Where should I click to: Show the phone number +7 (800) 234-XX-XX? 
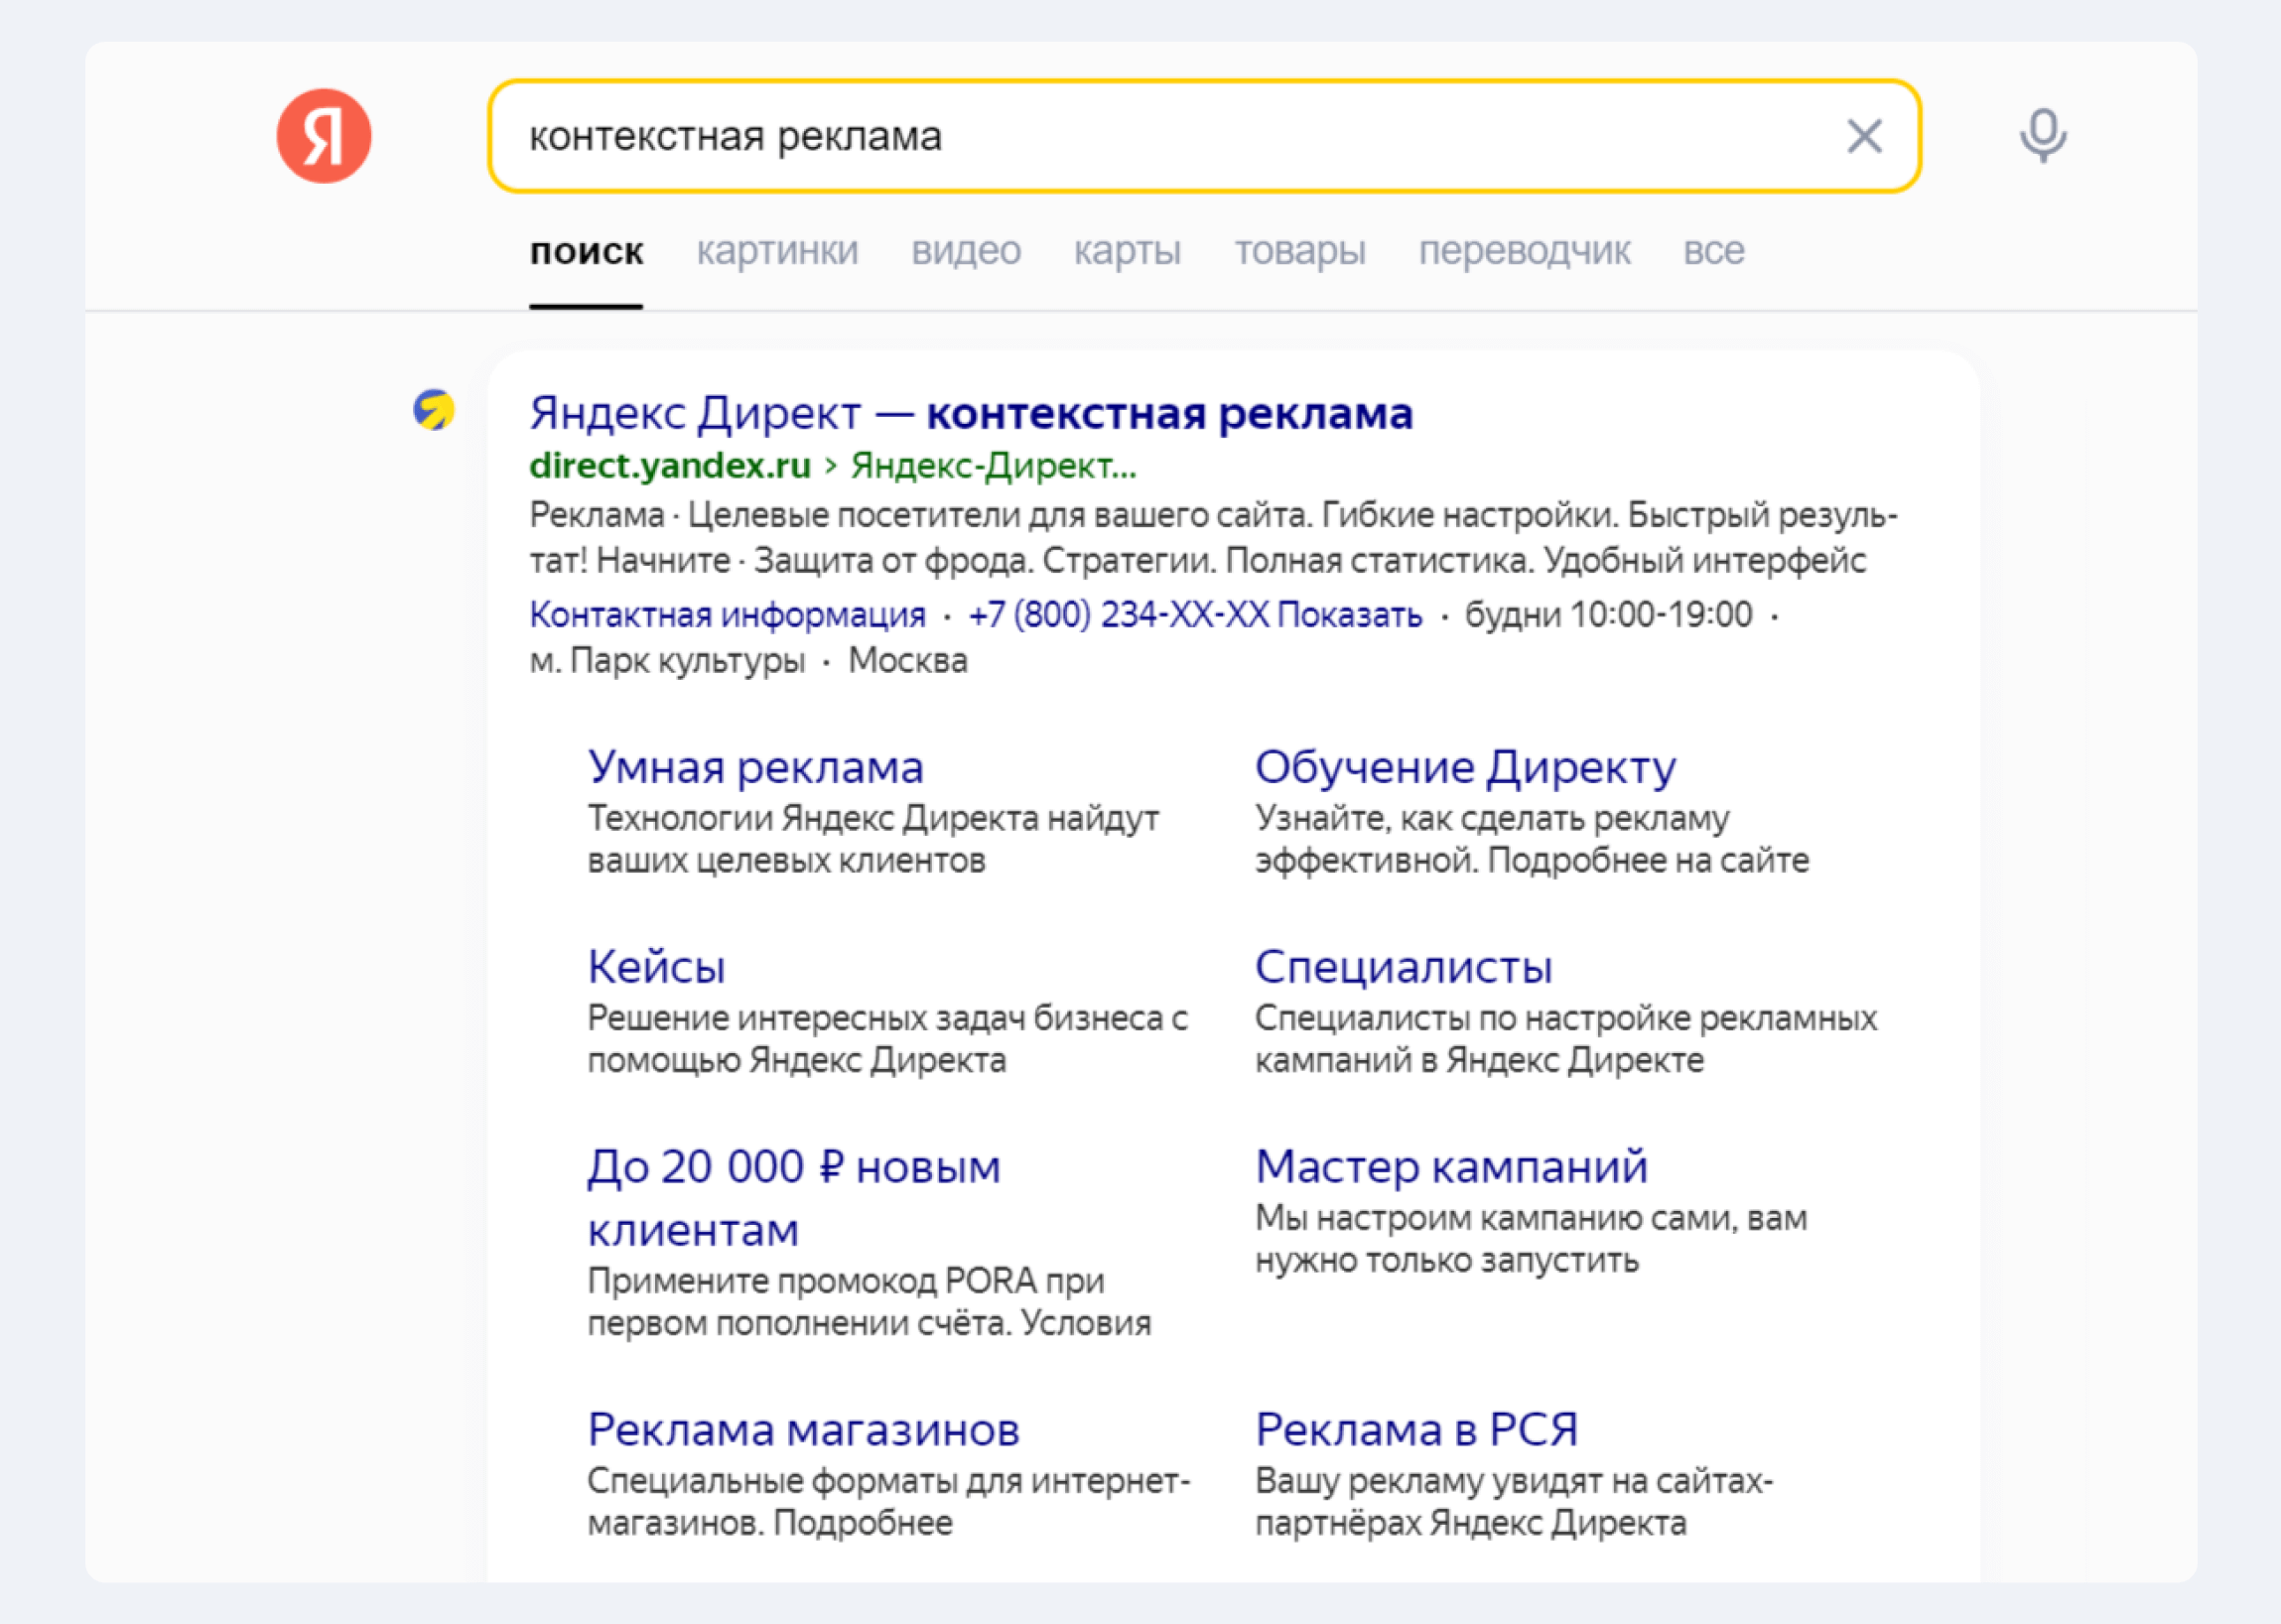[1195, 614]
